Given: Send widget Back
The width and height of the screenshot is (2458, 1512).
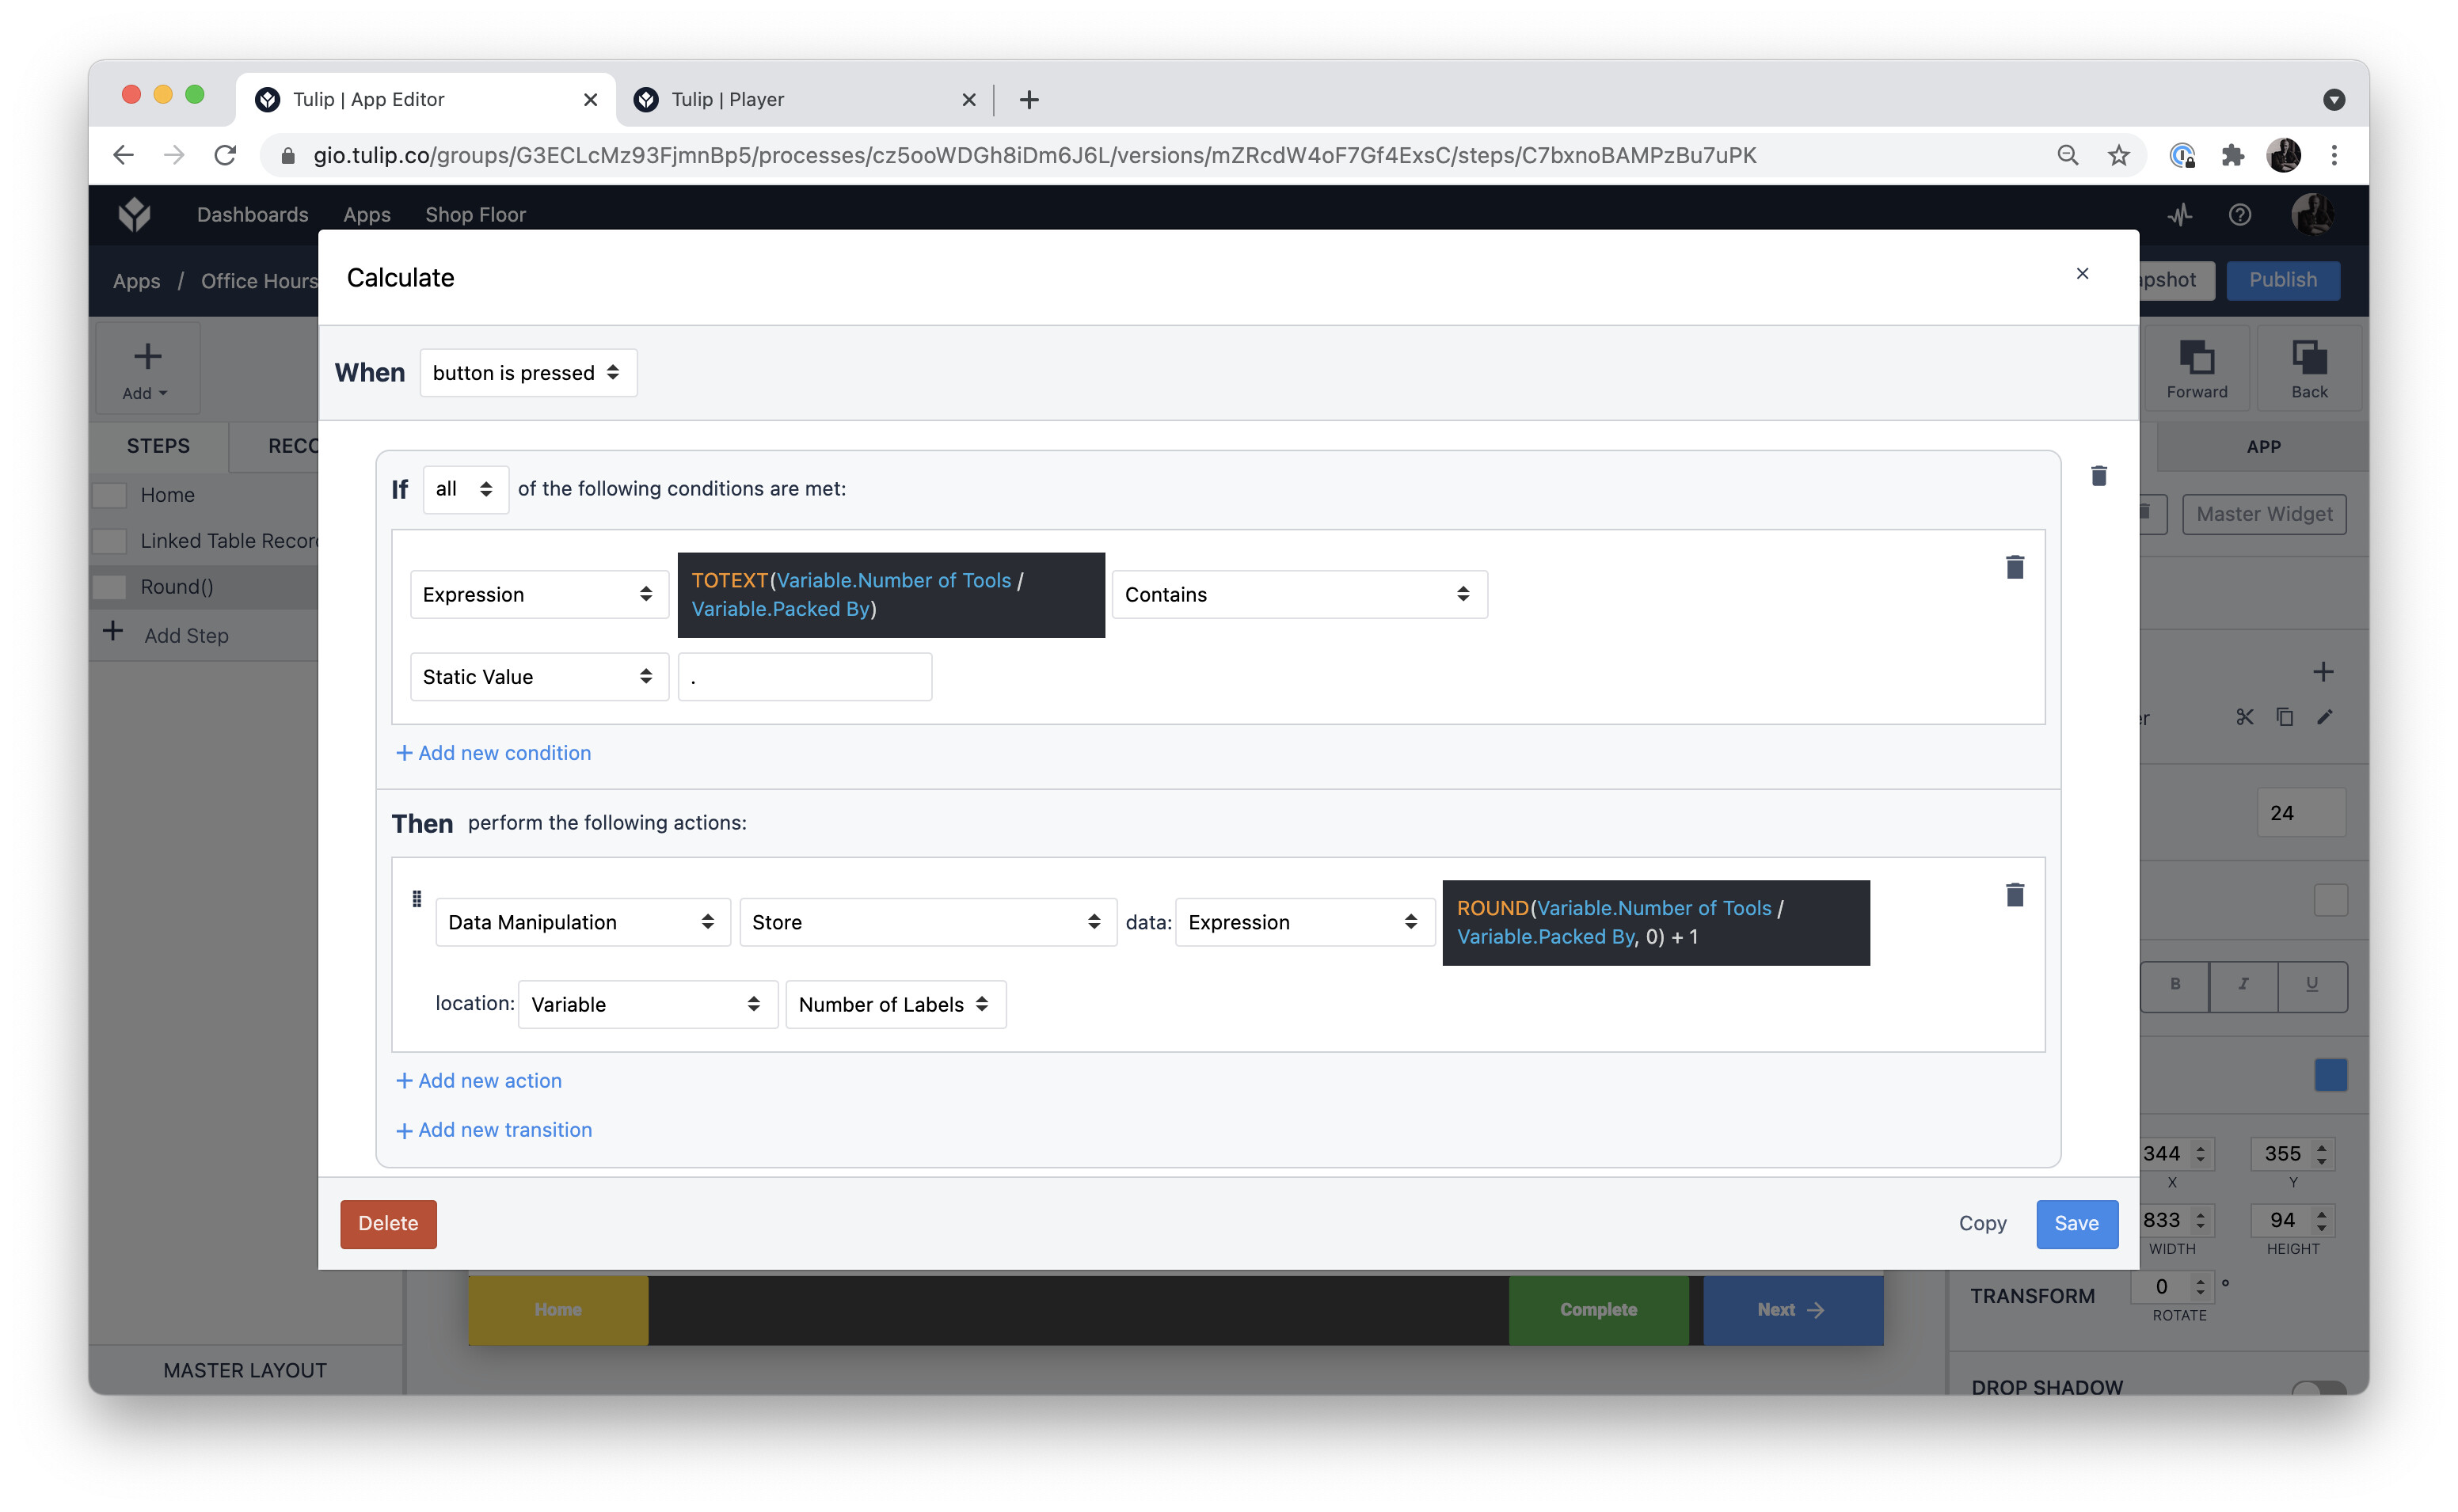Looking at the screenshot, I should [2308, 368].
